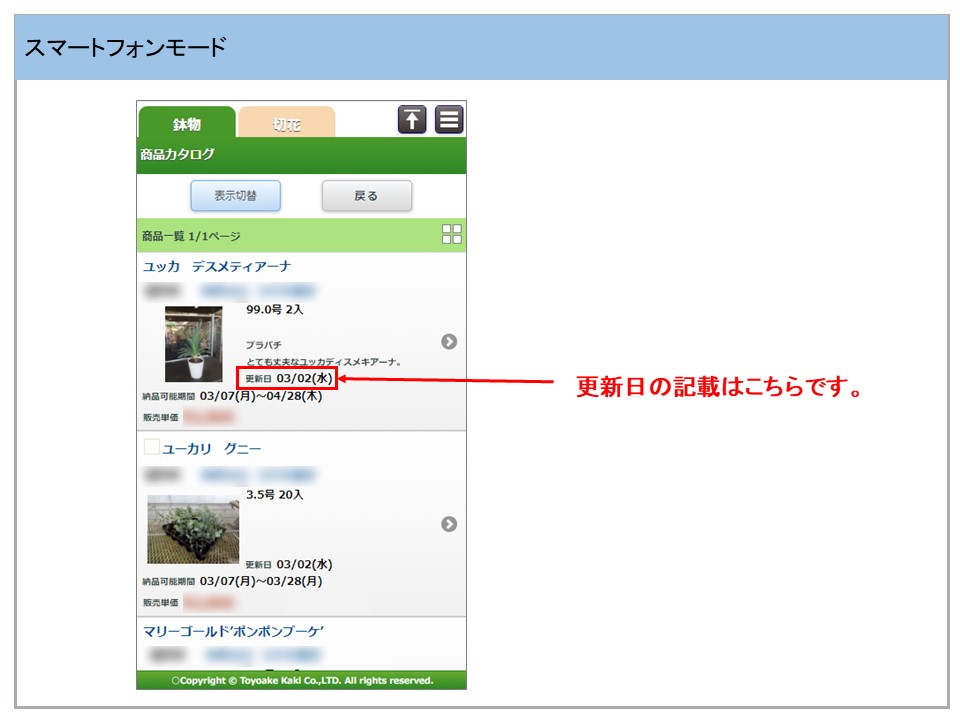The image size is (960, 720).
Task: Tick the checkbox beside ユーカリ グニー
Action: pyautogui.click(x=152, y=447)
